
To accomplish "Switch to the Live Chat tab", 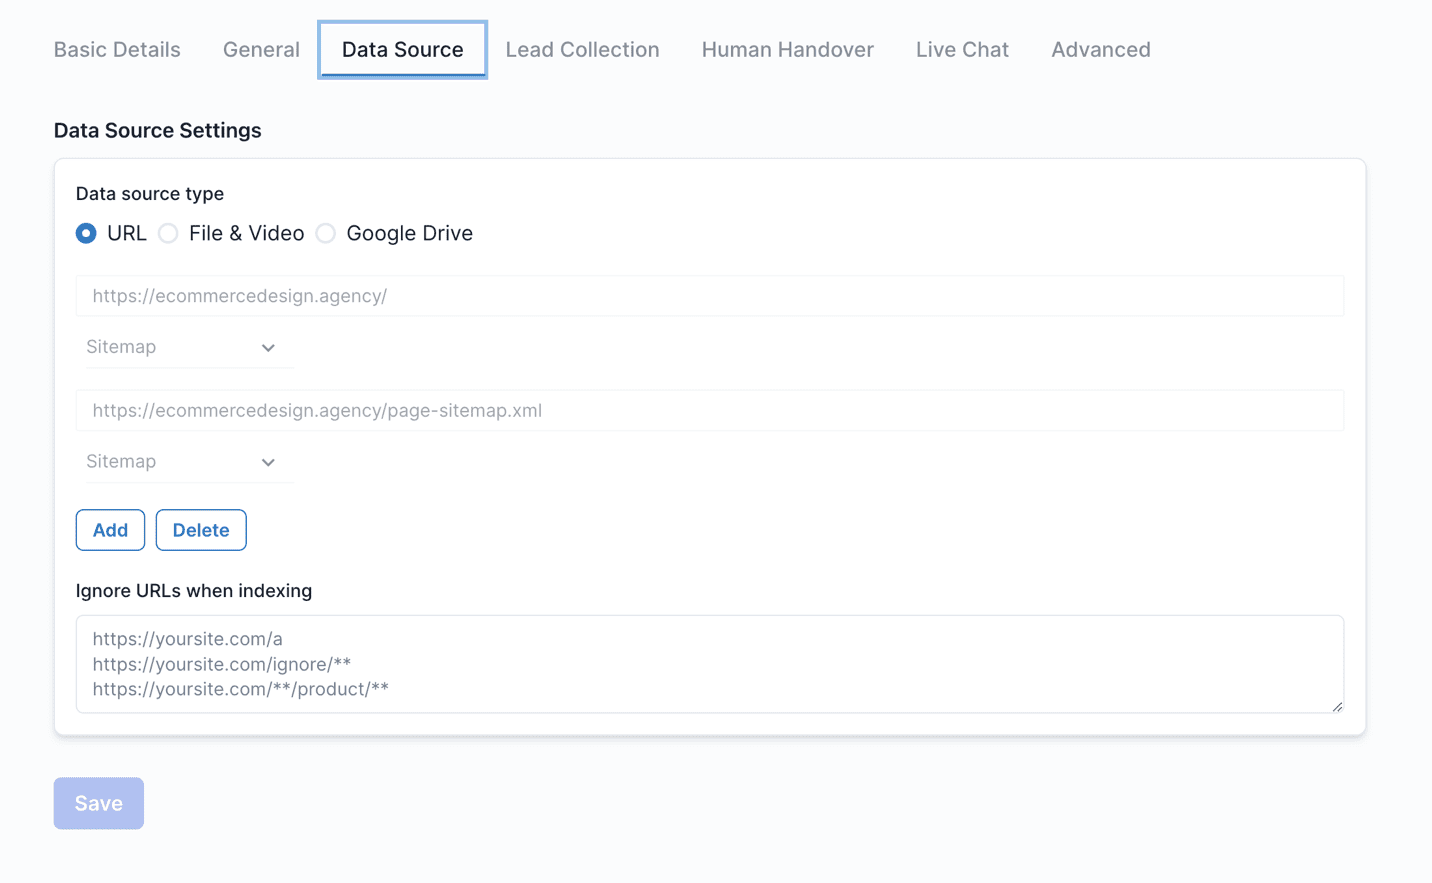I will click(x=962, y=50).
